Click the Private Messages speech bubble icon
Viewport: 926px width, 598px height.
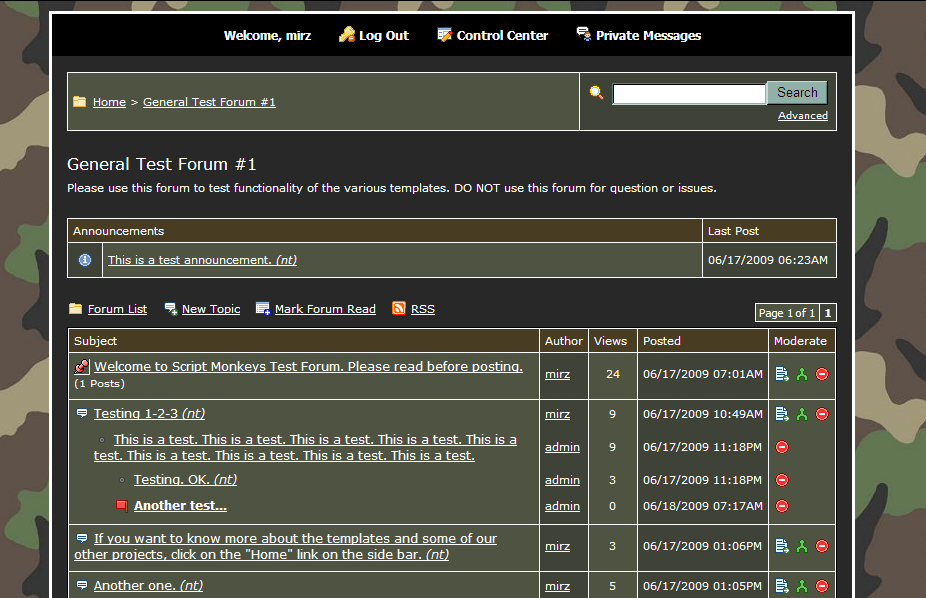583,34
